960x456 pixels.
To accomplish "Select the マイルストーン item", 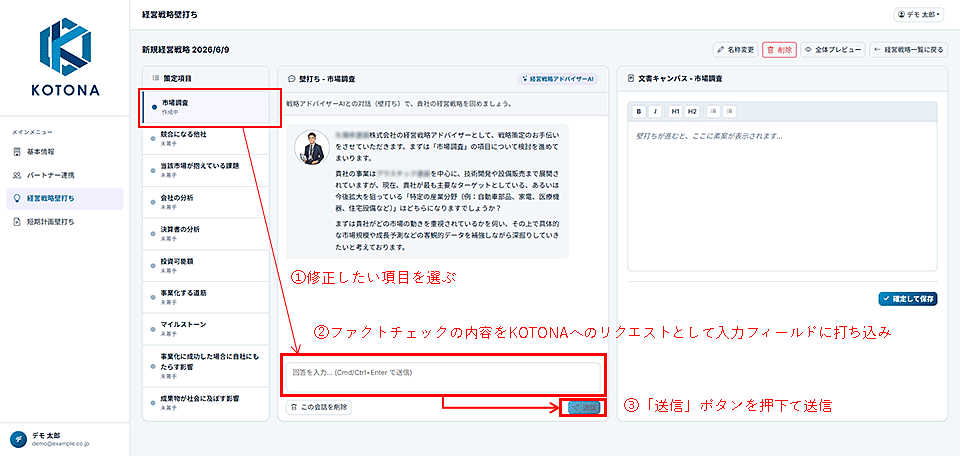I will point(205,329).
